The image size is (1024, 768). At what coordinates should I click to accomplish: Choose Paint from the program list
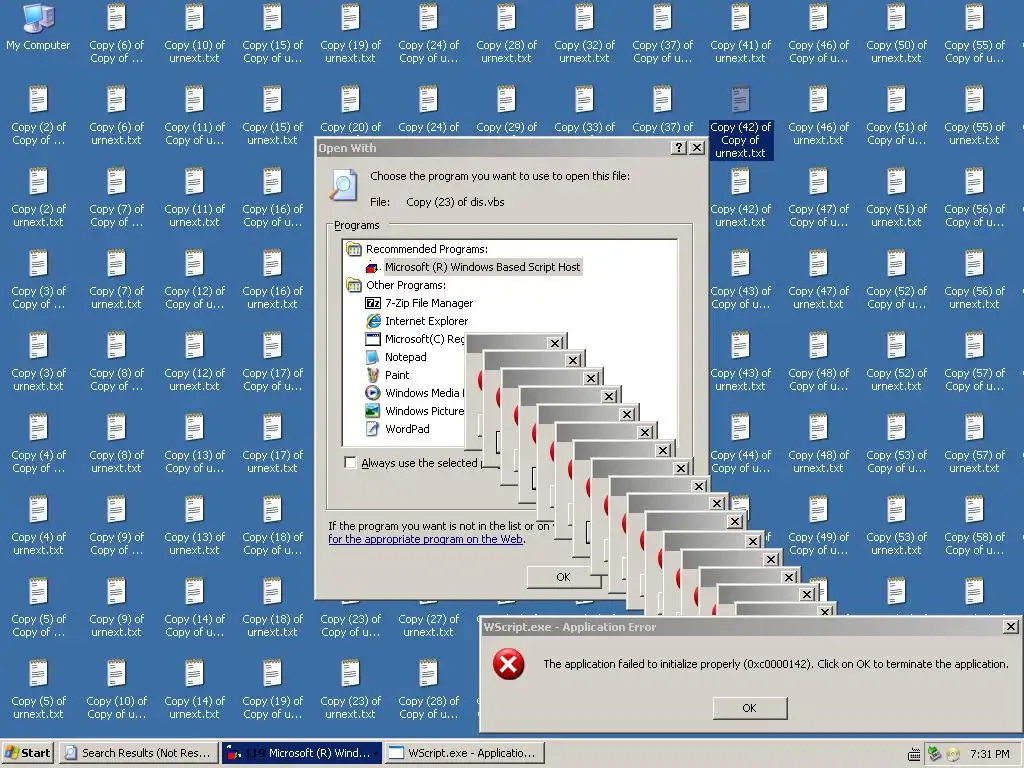(387, 375)
